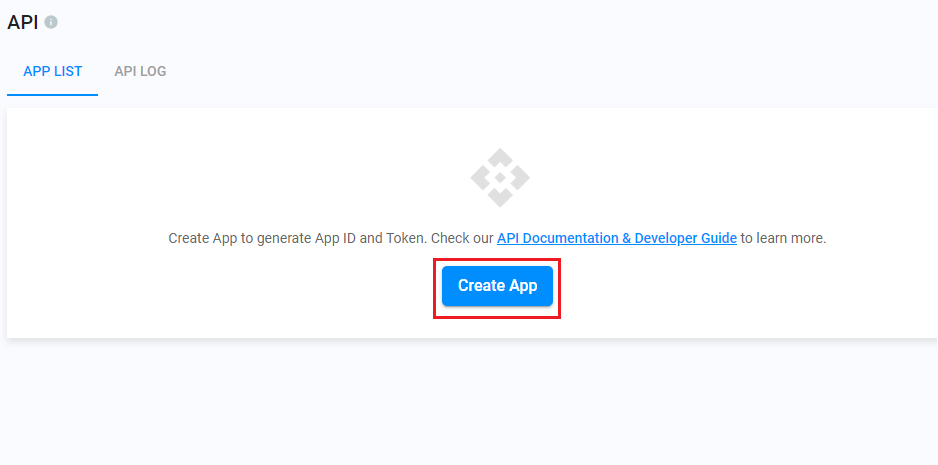Viewport: 938px width, 465px height.
Task: Click the info icon beside API heading
Action: (51, 22)
